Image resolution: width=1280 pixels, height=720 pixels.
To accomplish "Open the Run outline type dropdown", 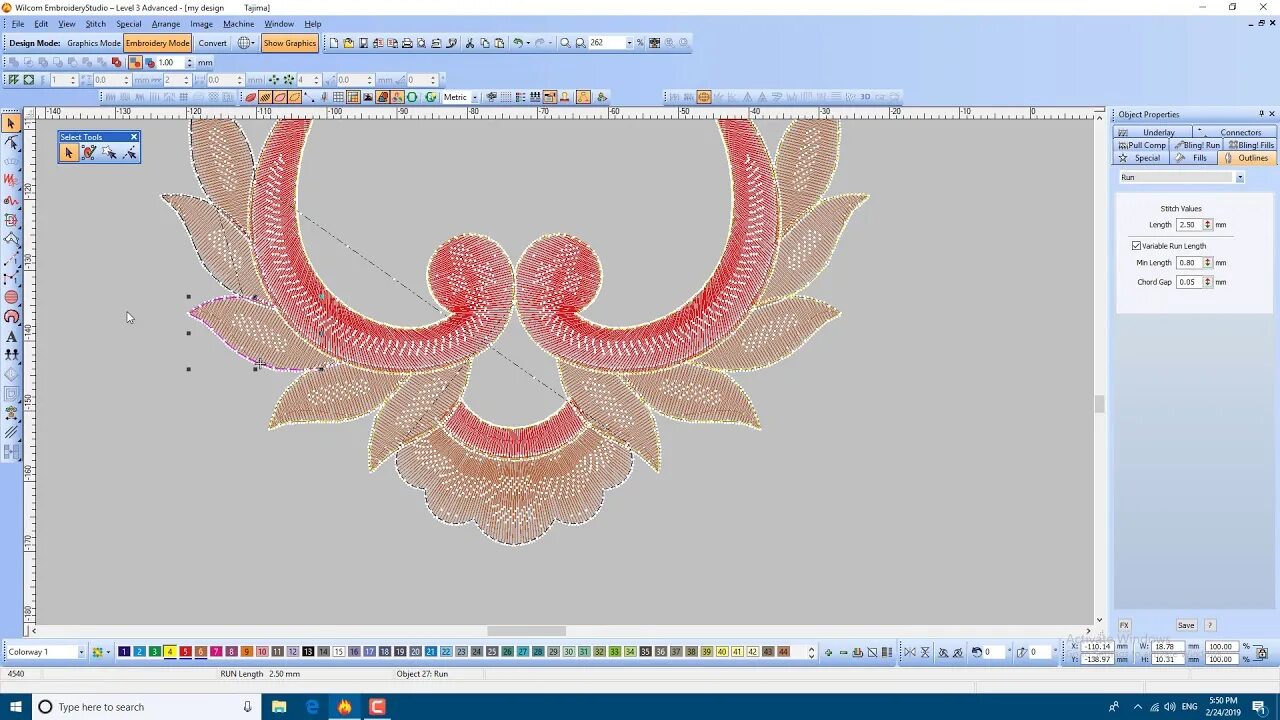I will tap(1240, 178).
